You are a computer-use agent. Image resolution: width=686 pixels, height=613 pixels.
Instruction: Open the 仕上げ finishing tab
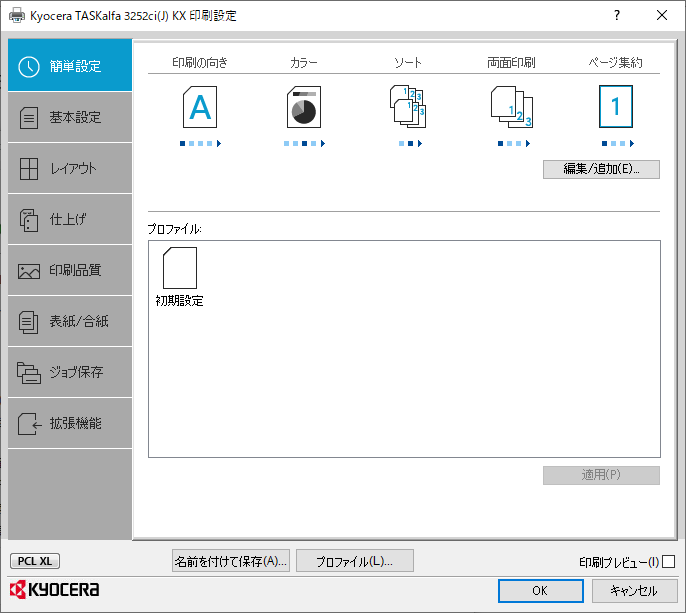(x=70, y=219)
